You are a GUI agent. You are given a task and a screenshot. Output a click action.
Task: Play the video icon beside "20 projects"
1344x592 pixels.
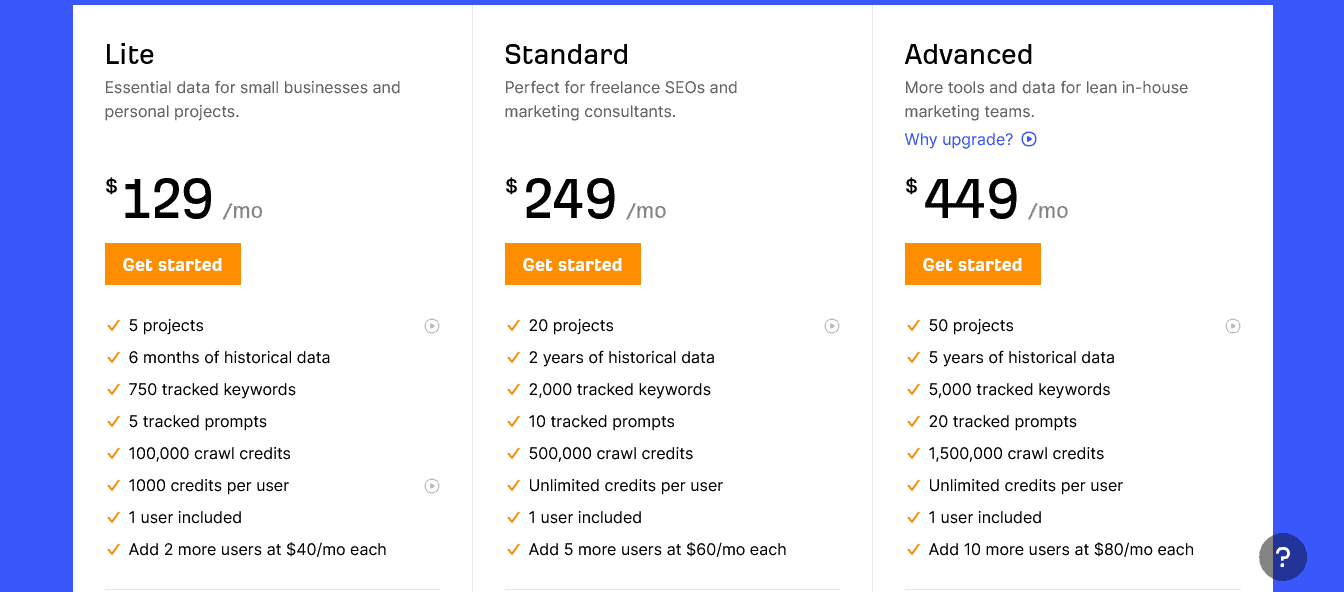(x=832, y=326)
